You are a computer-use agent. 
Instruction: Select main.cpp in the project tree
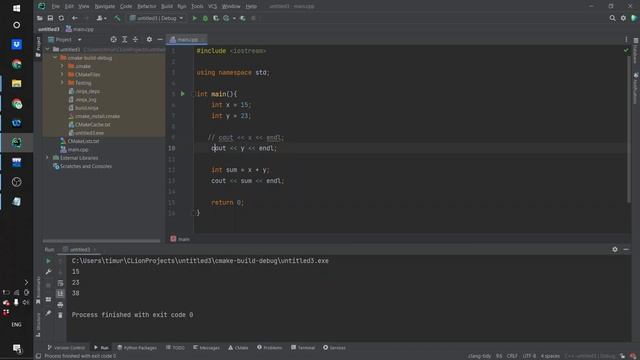(78, 150)
